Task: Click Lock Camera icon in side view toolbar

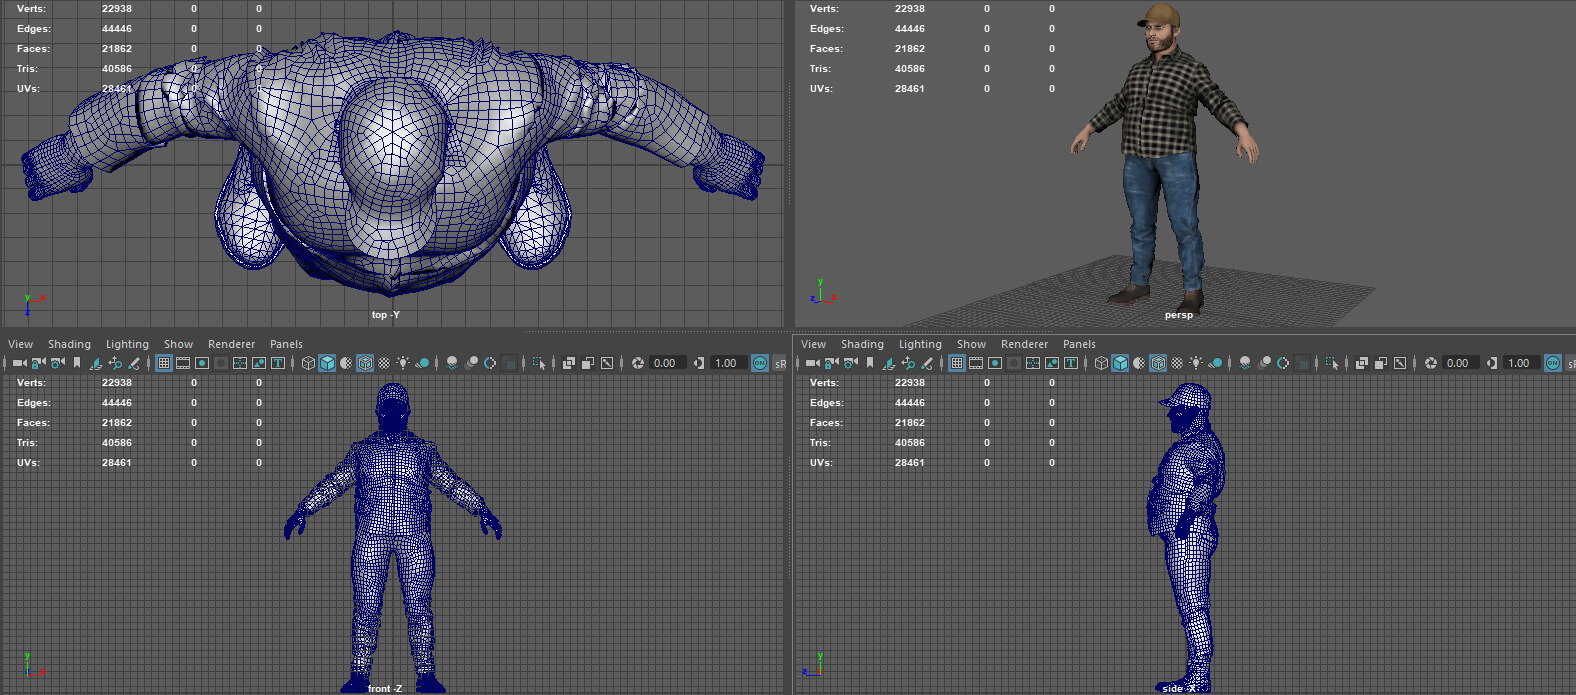Action: pos(831,363)
